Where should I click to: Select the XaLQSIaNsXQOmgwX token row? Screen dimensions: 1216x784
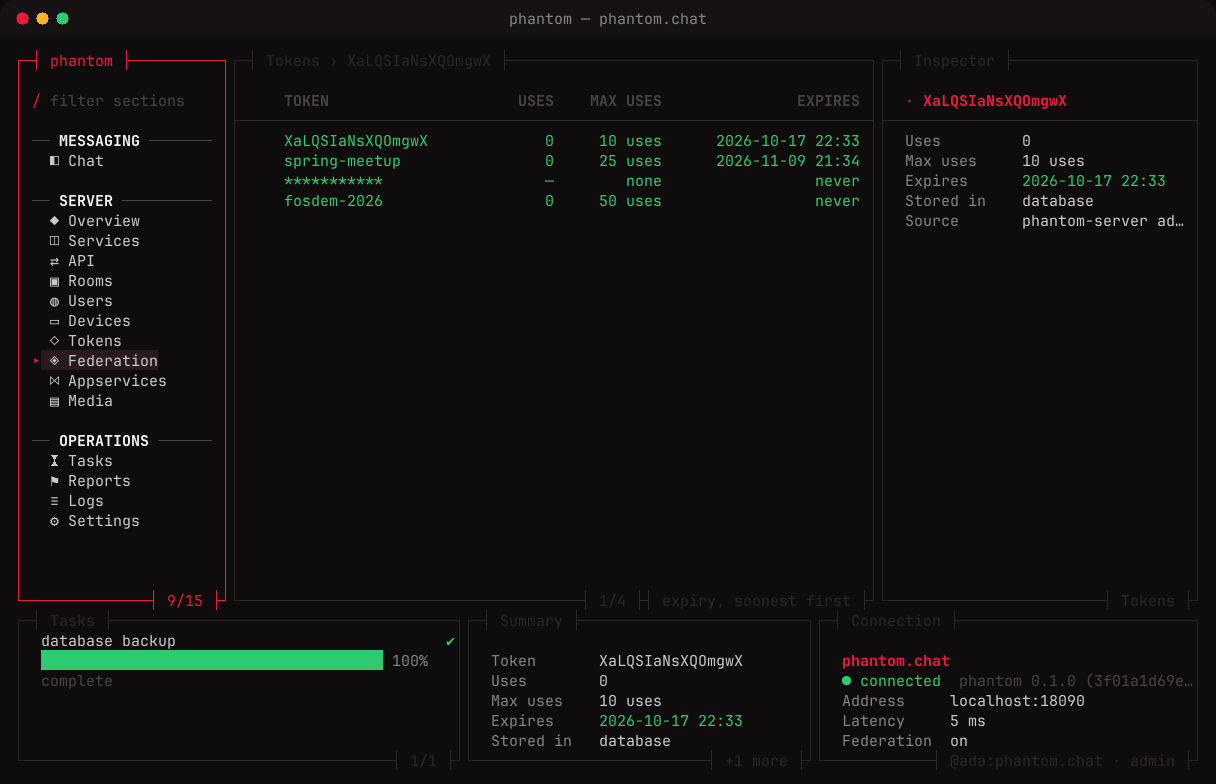click(x=554, y=141)
